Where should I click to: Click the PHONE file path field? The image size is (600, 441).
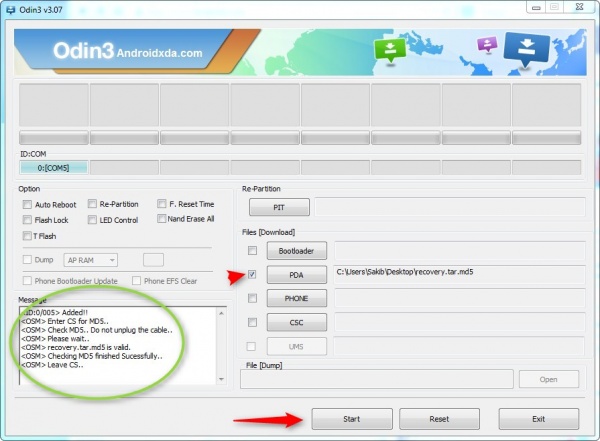(x=460, y=298)
